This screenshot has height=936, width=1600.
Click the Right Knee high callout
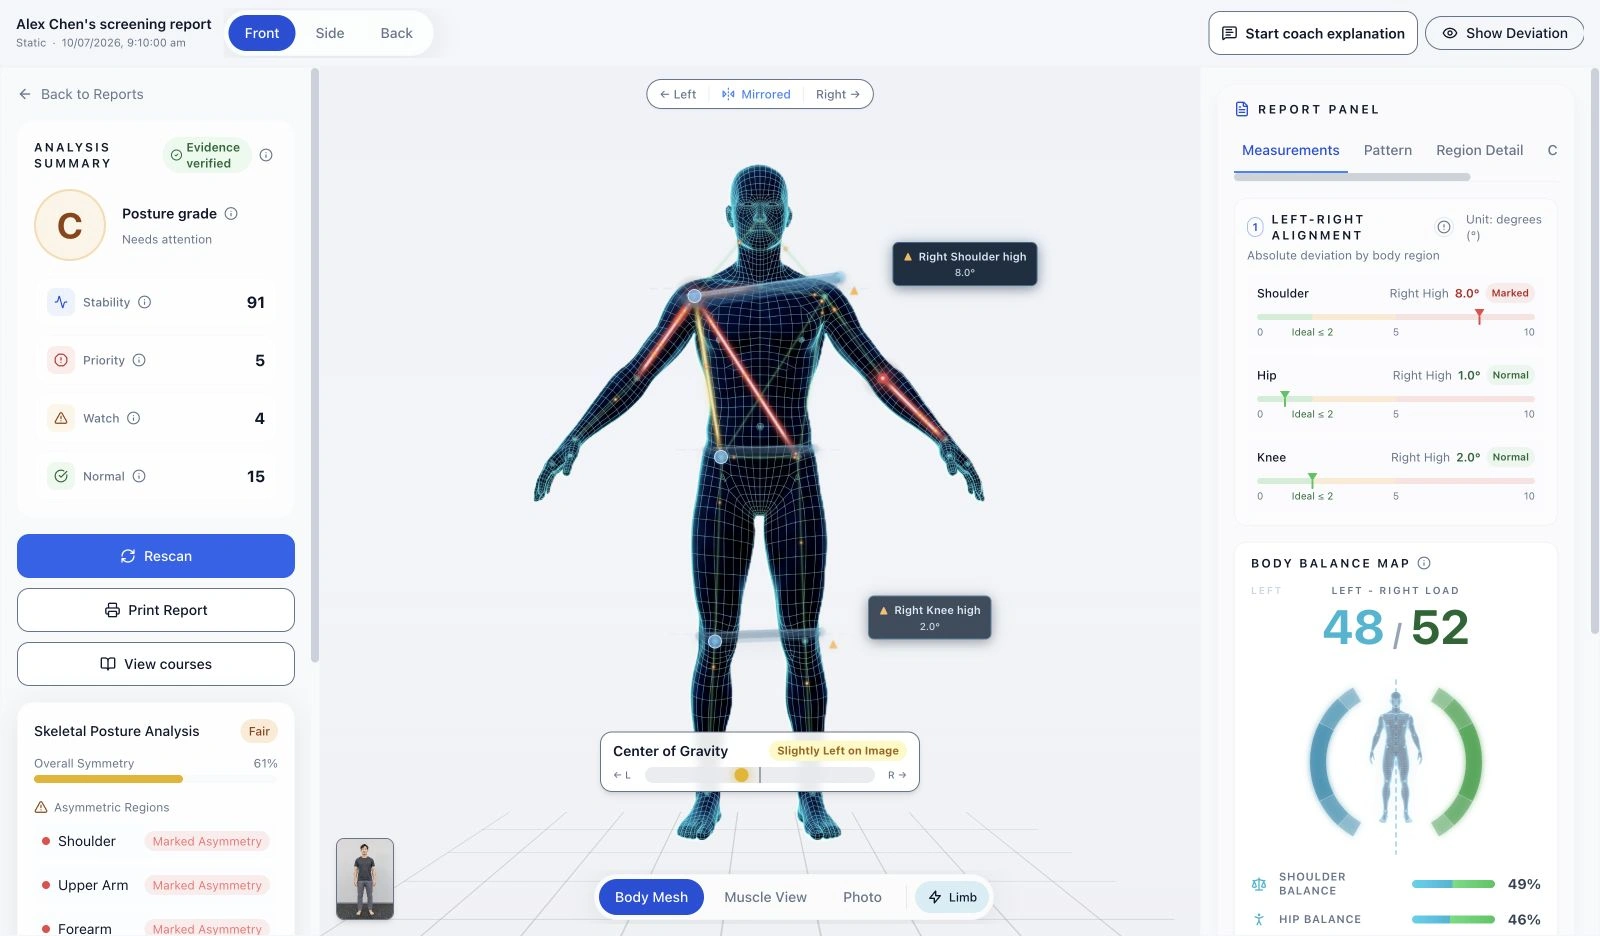tap(930, 618)
